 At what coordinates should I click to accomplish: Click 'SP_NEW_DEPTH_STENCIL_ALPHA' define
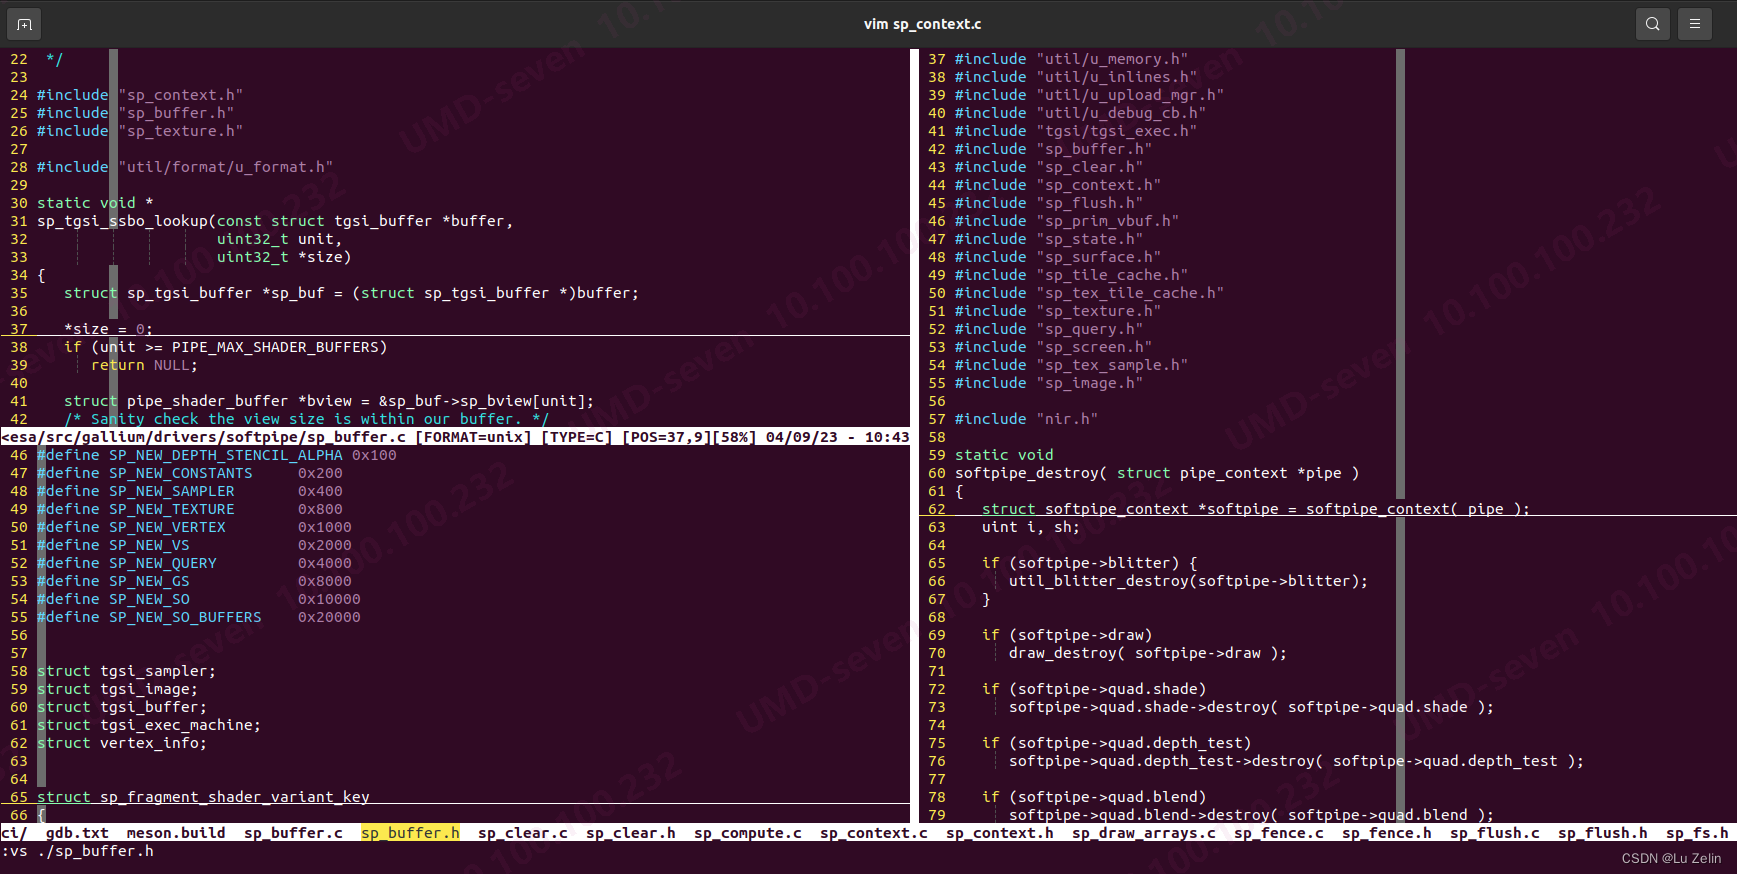tap(226, 455)
